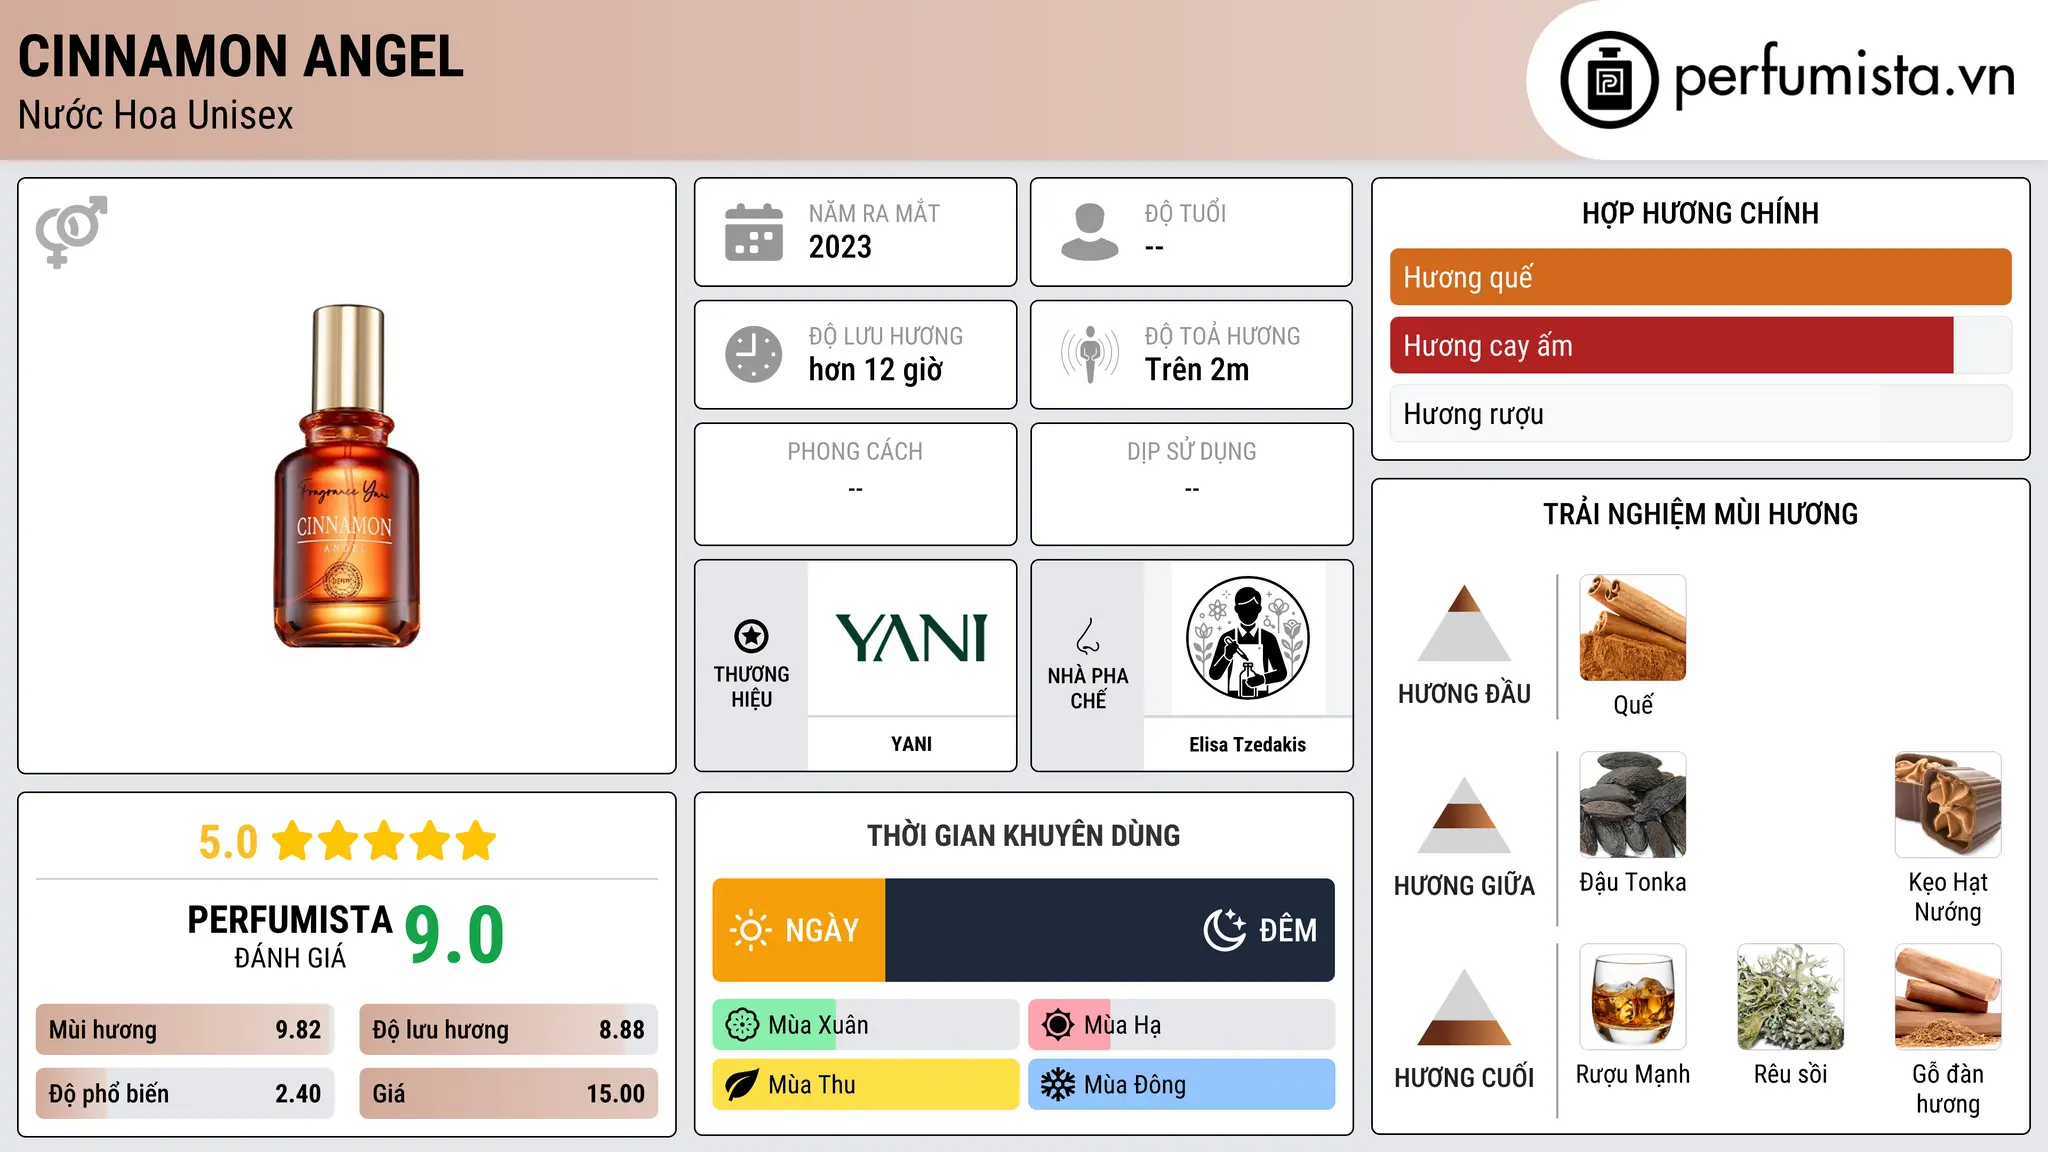Click the CINNAMON ANGEL title
The image size is (2048, 1152).
[x=241, y=57]
